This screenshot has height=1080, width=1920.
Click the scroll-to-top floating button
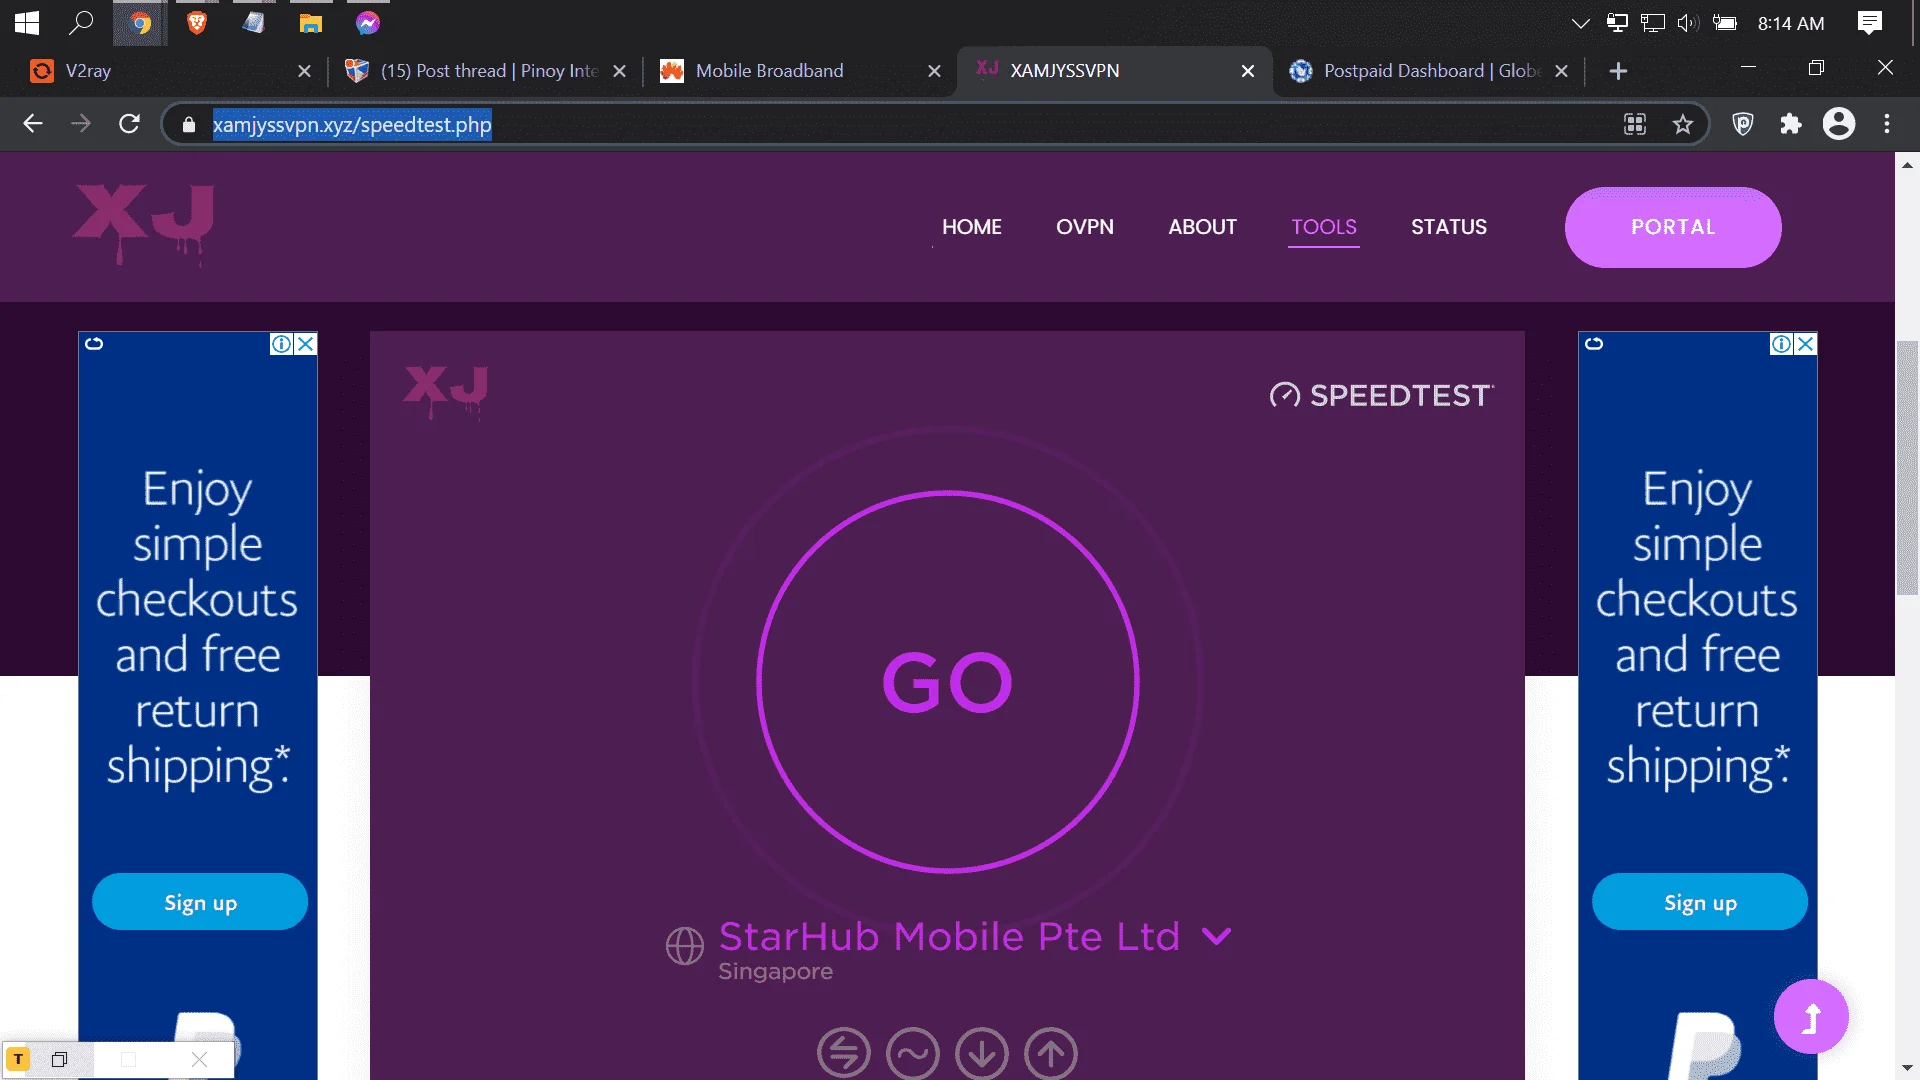click(1811, 1017)
